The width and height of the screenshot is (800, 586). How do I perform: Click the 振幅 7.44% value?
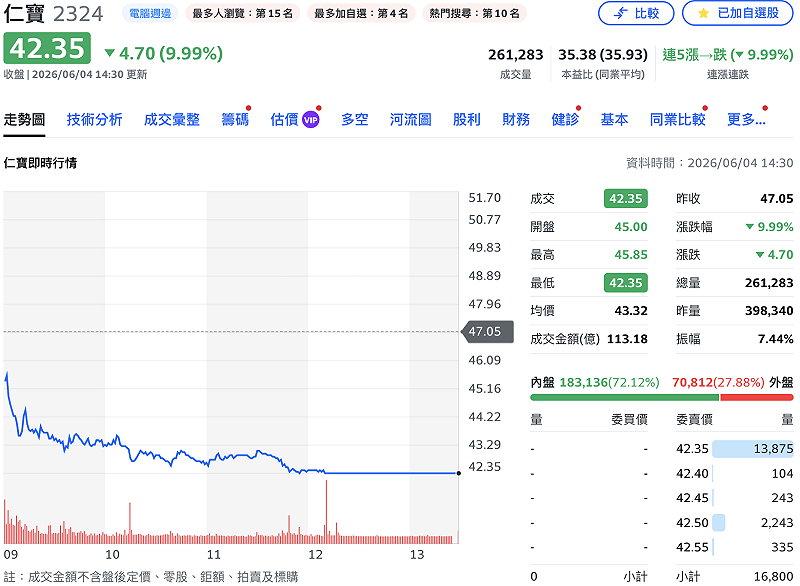pos(776,339)
